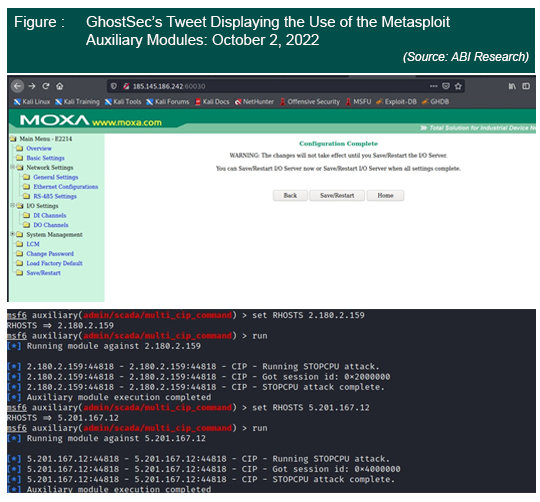The image size is (540, 502).
Task: Open DI Channels page
Action: point(50,215)
